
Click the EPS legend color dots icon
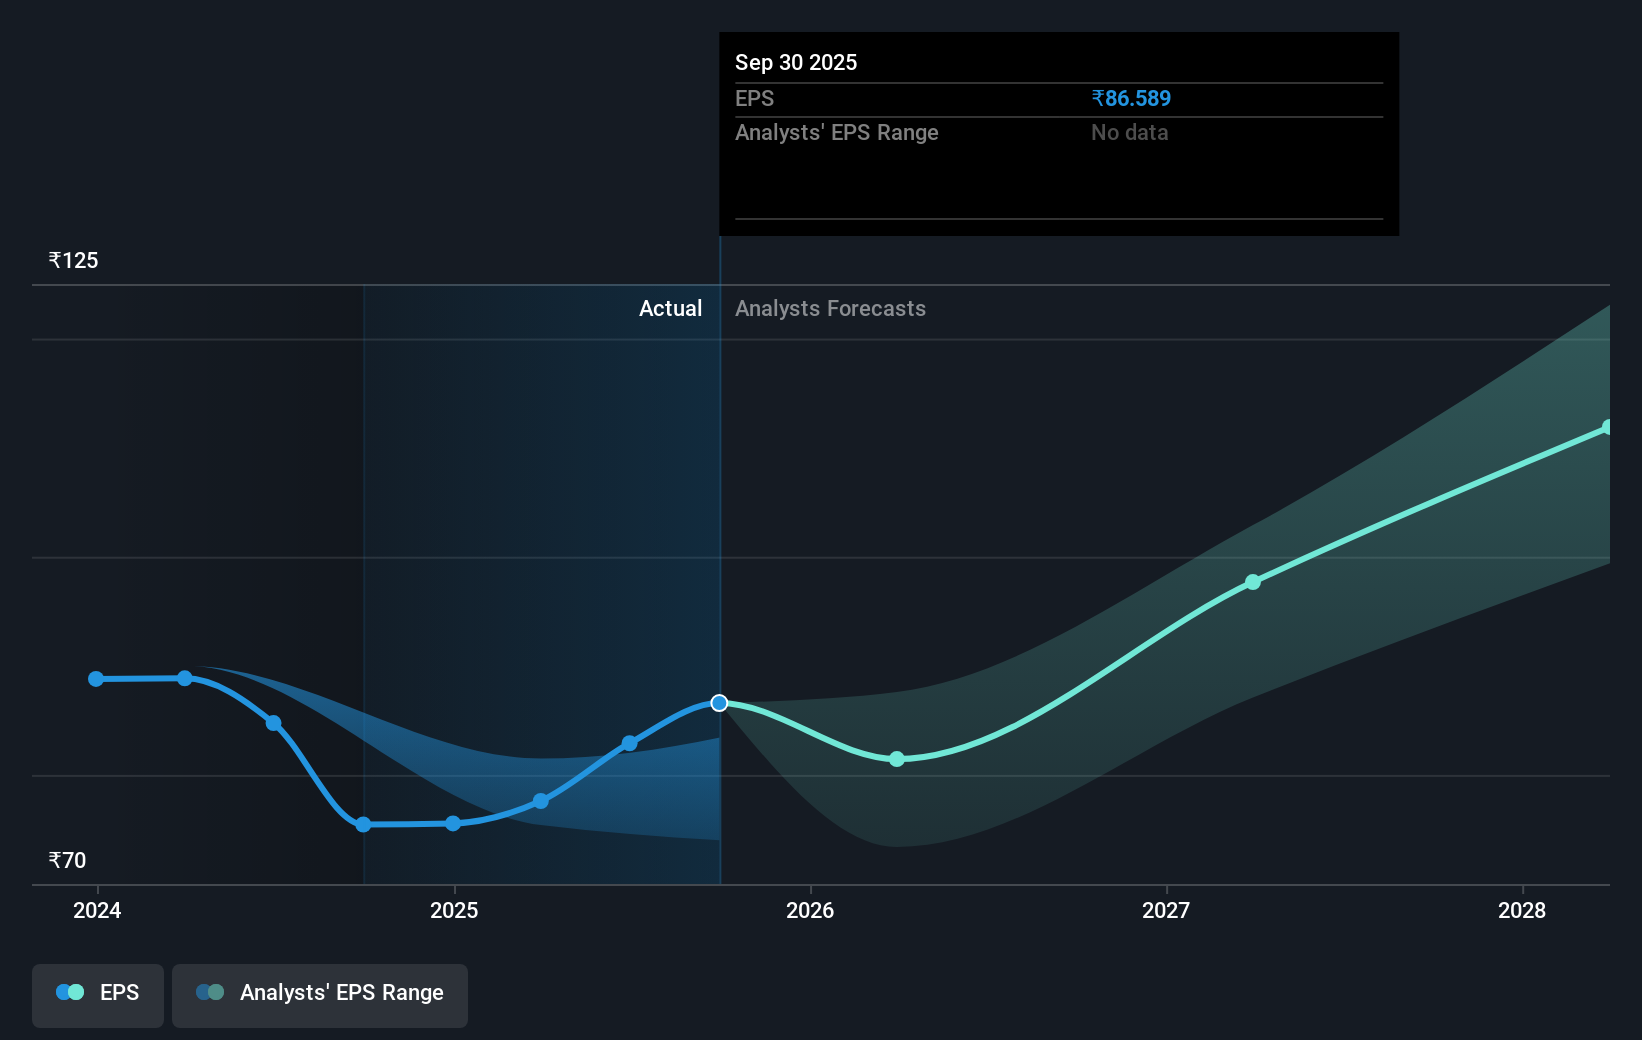tap(70, 993)
